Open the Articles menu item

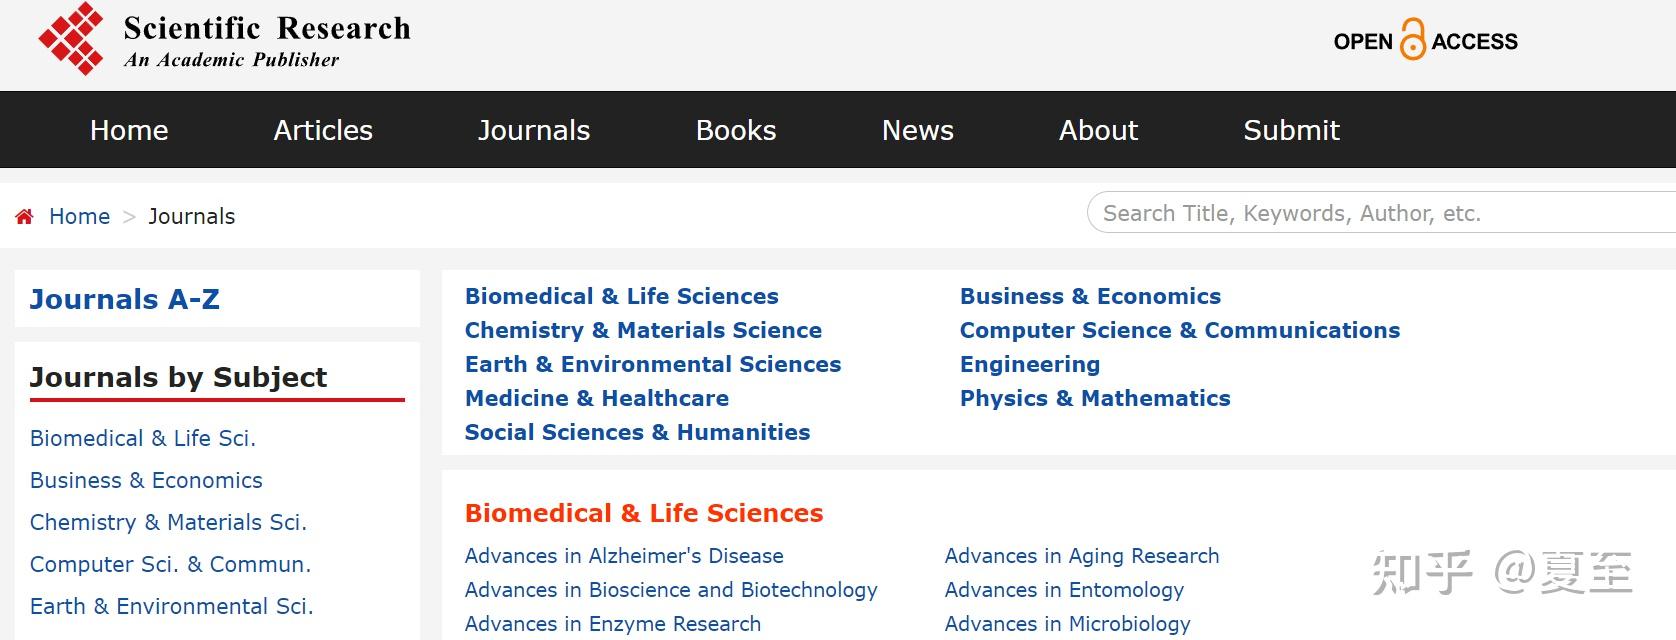click(x=323, y=130)
